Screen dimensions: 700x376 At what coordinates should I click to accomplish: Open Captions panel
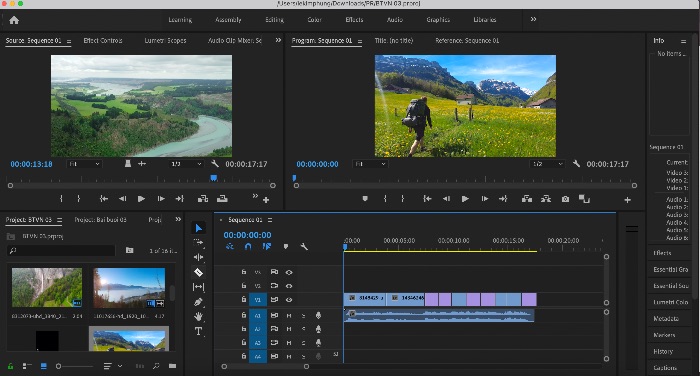665,368
